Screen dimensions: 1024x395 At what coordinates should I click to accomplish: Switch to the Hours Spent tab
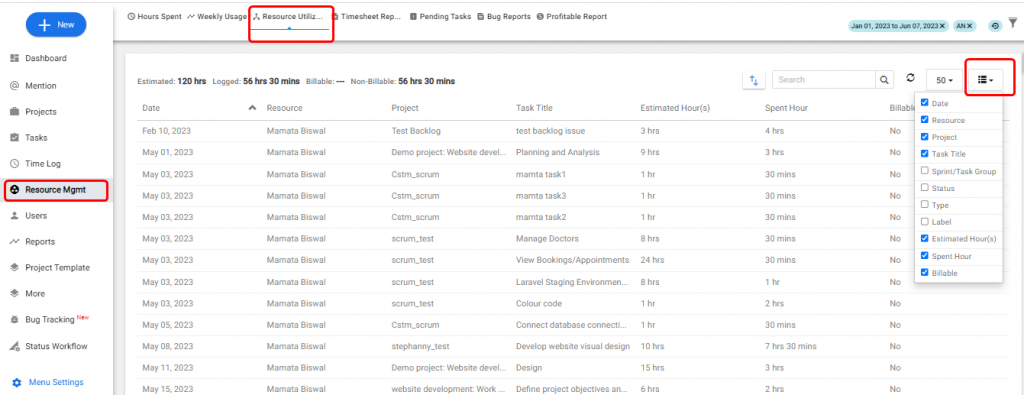(x=154, y=16)
